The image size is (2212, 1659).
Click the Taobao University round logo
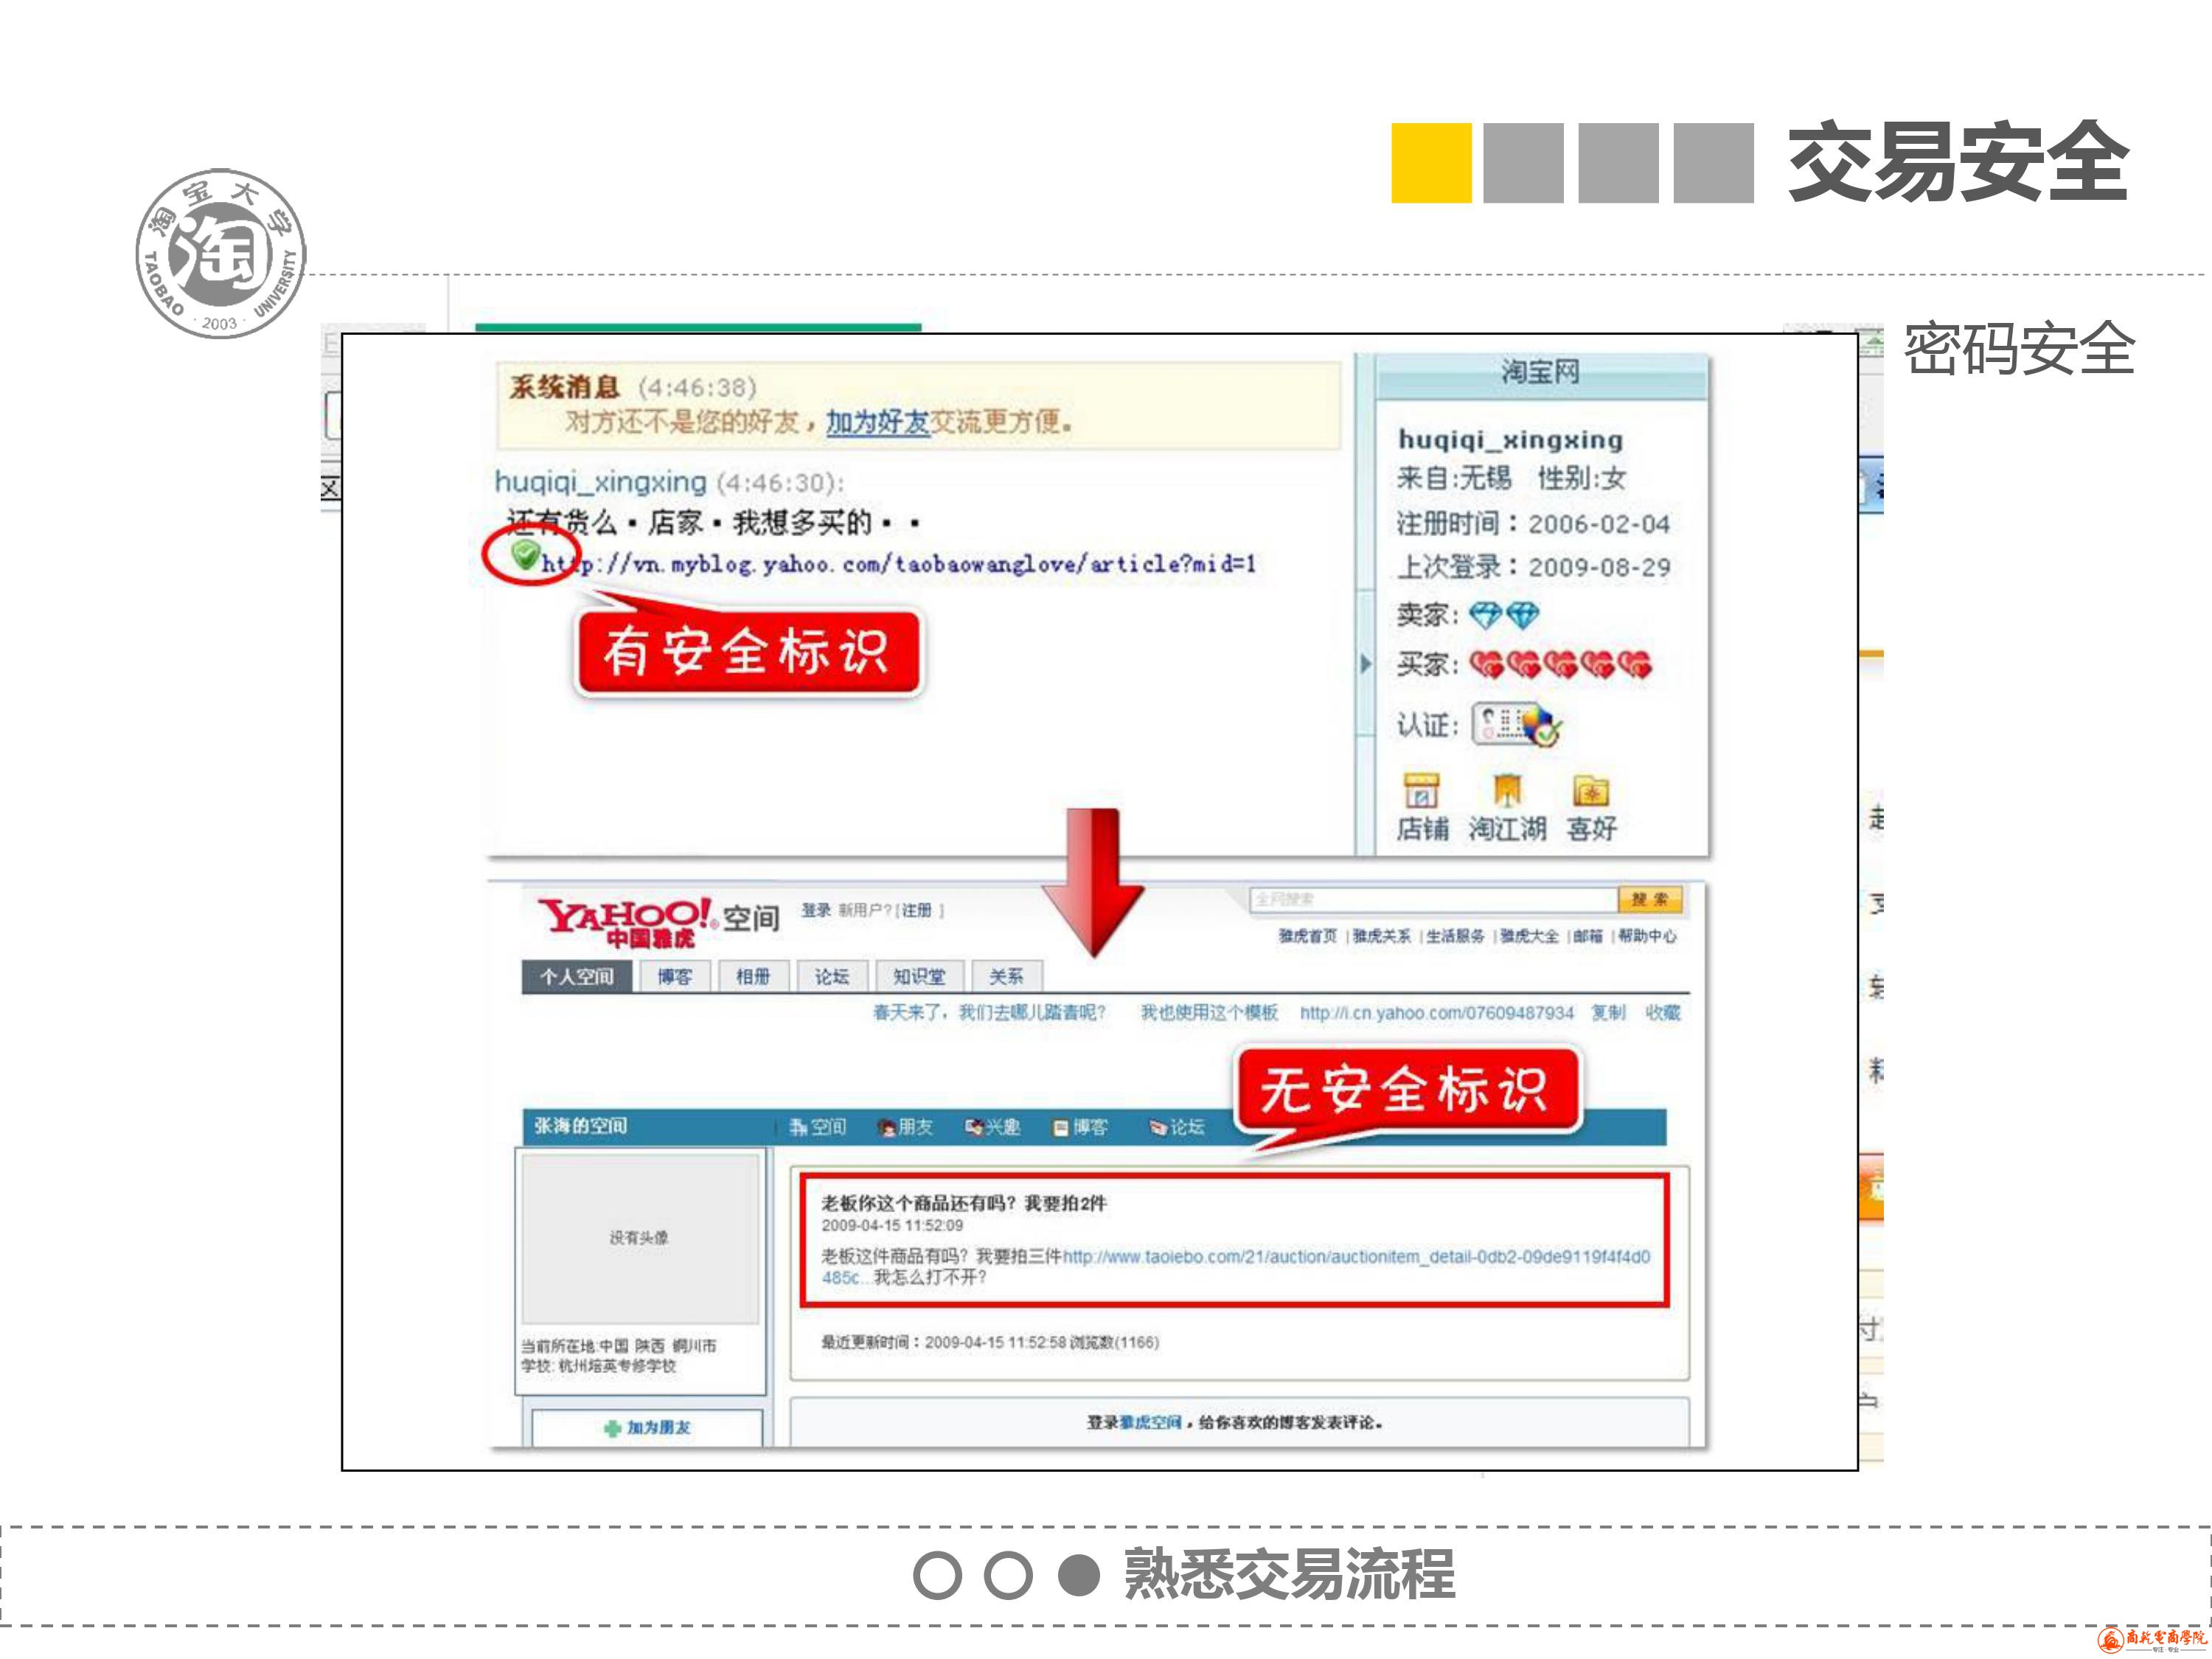pos(221,253)
